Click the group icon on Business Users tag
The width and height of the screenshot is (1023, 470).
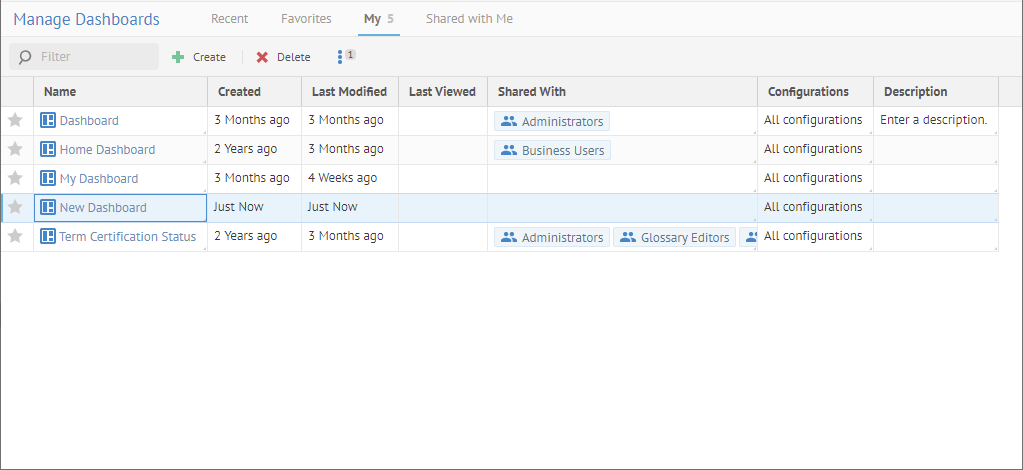pyautogui.click(x=509, y=150)
